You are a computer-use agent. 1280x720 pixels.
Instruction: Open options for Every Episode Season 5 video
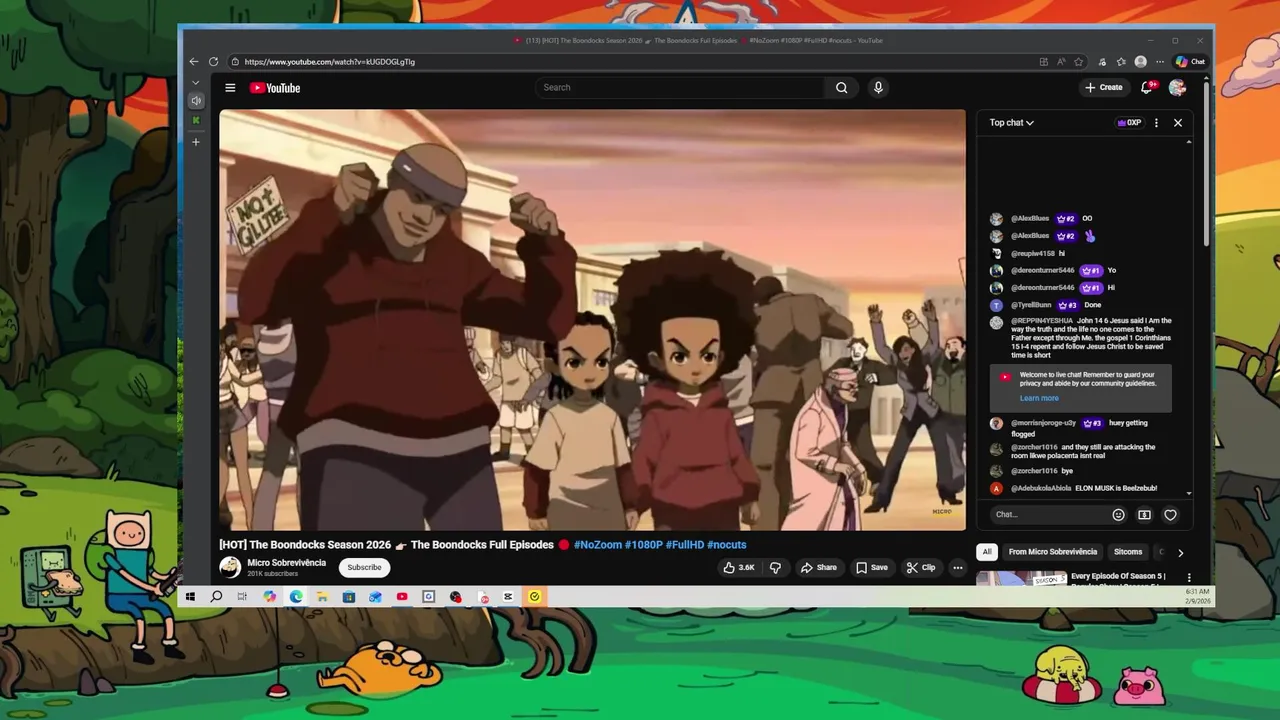[1189, 578]
